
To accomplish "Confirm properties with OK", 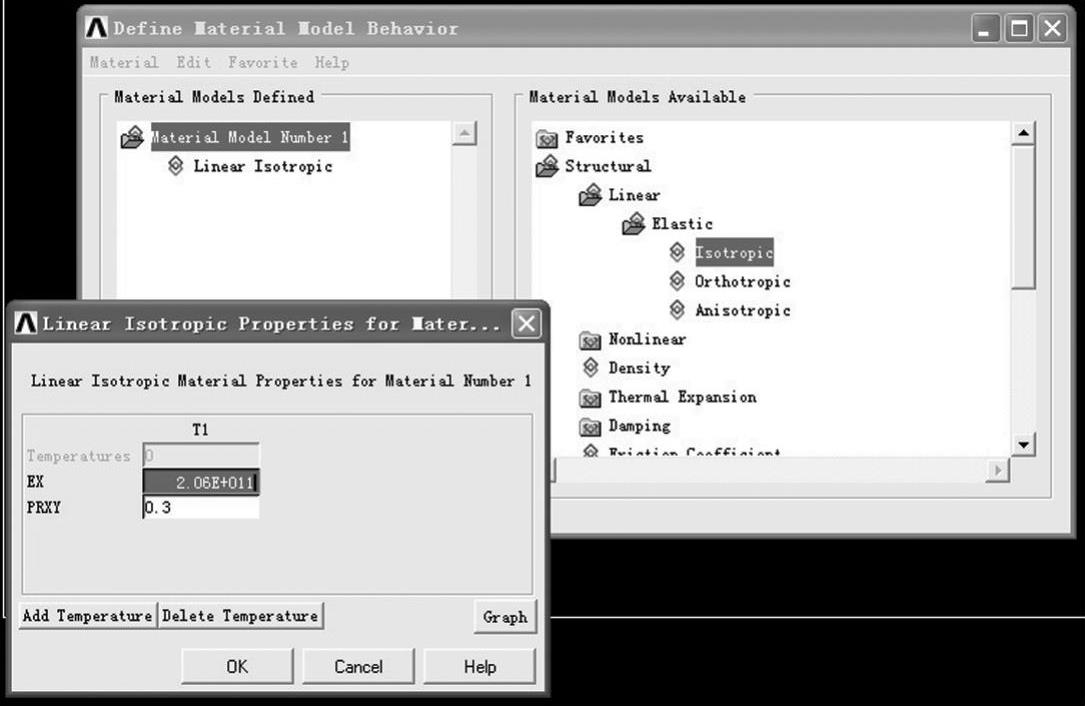I will 237,667.
